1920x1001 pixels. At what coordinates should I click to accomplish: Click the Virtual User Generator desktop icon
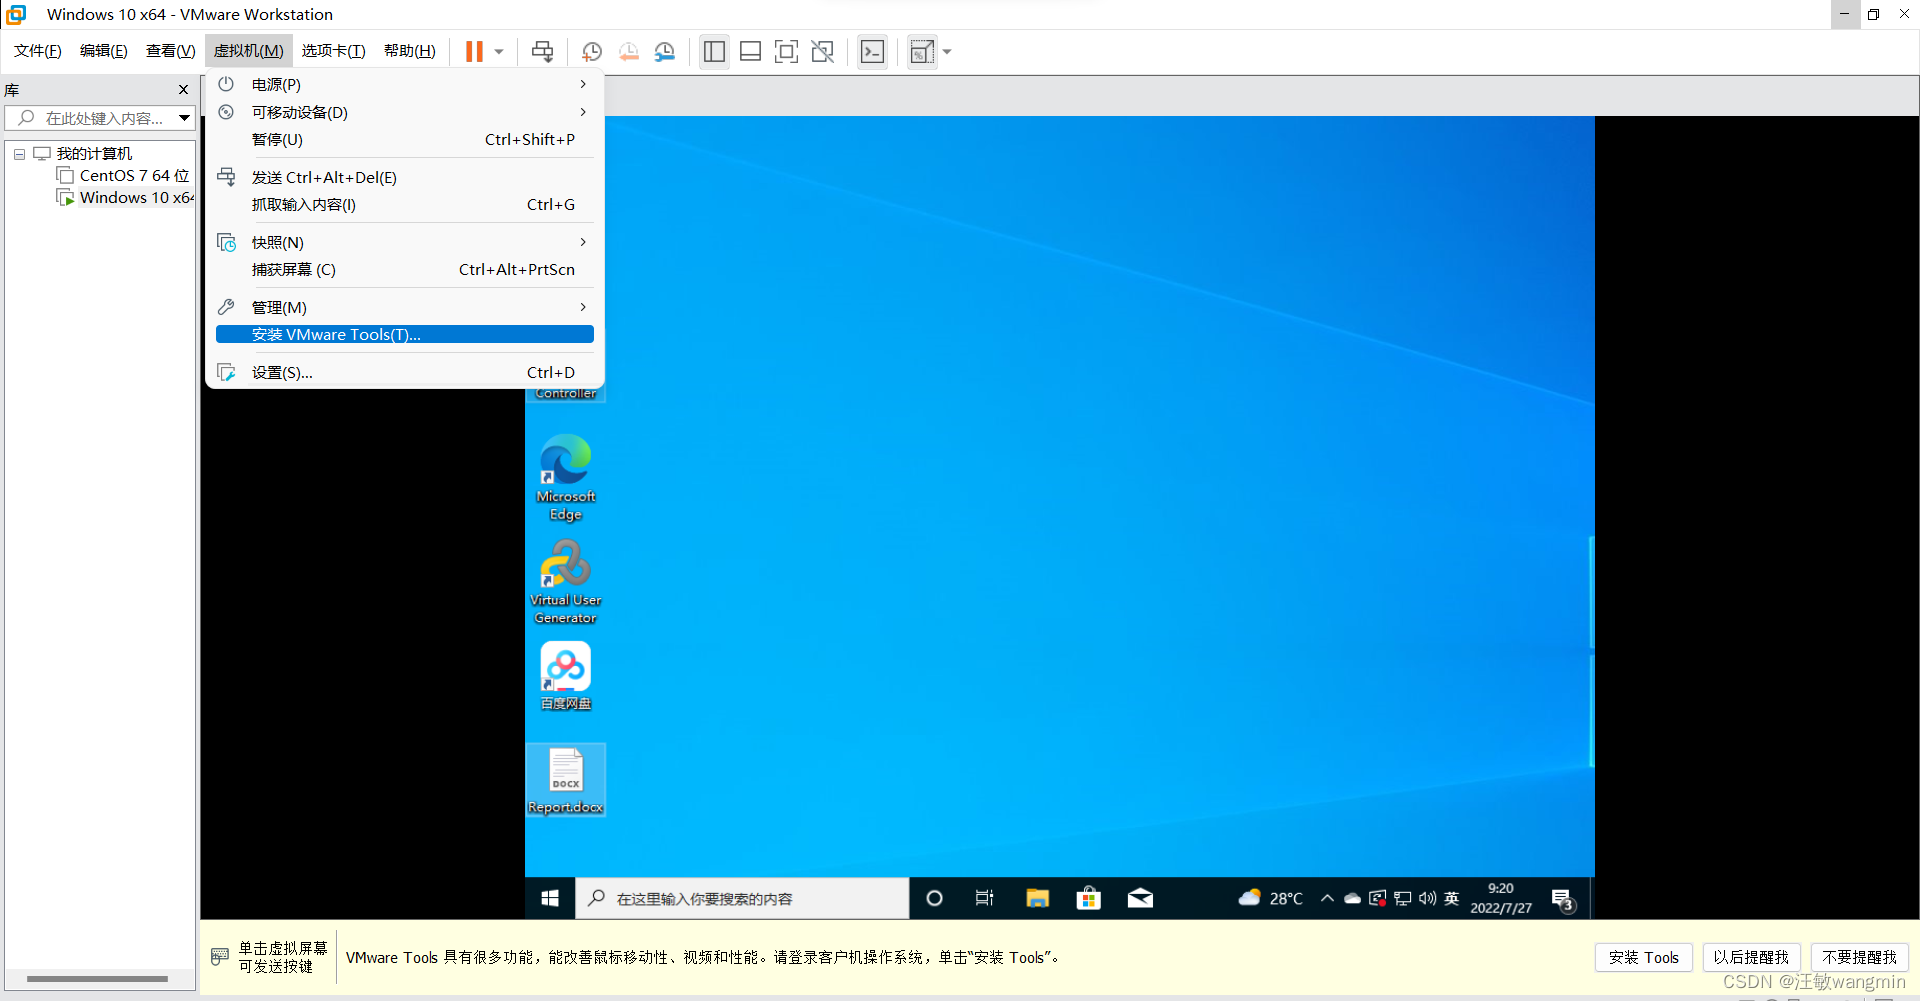click(x=565, y=581)
